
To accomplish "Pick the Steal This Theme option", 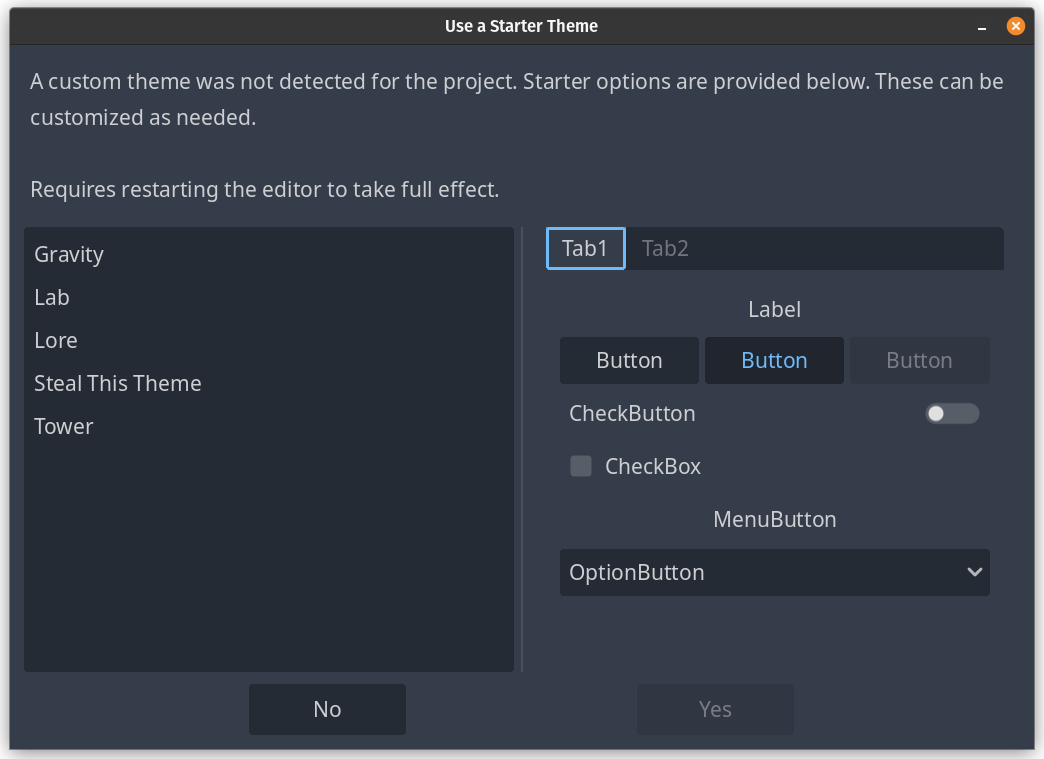I will coord(118,384).
